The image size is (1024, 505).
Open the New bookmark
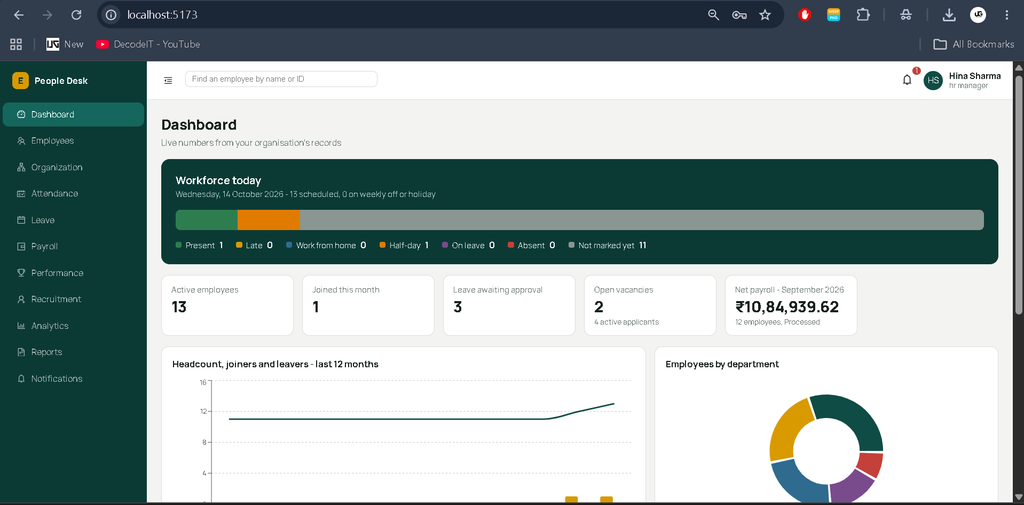[65, 44]
